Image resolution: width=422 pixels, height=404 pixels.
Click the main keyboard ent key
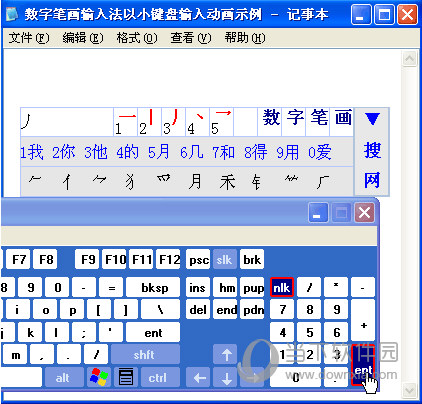pyautogui.click(x=153, y=332)
